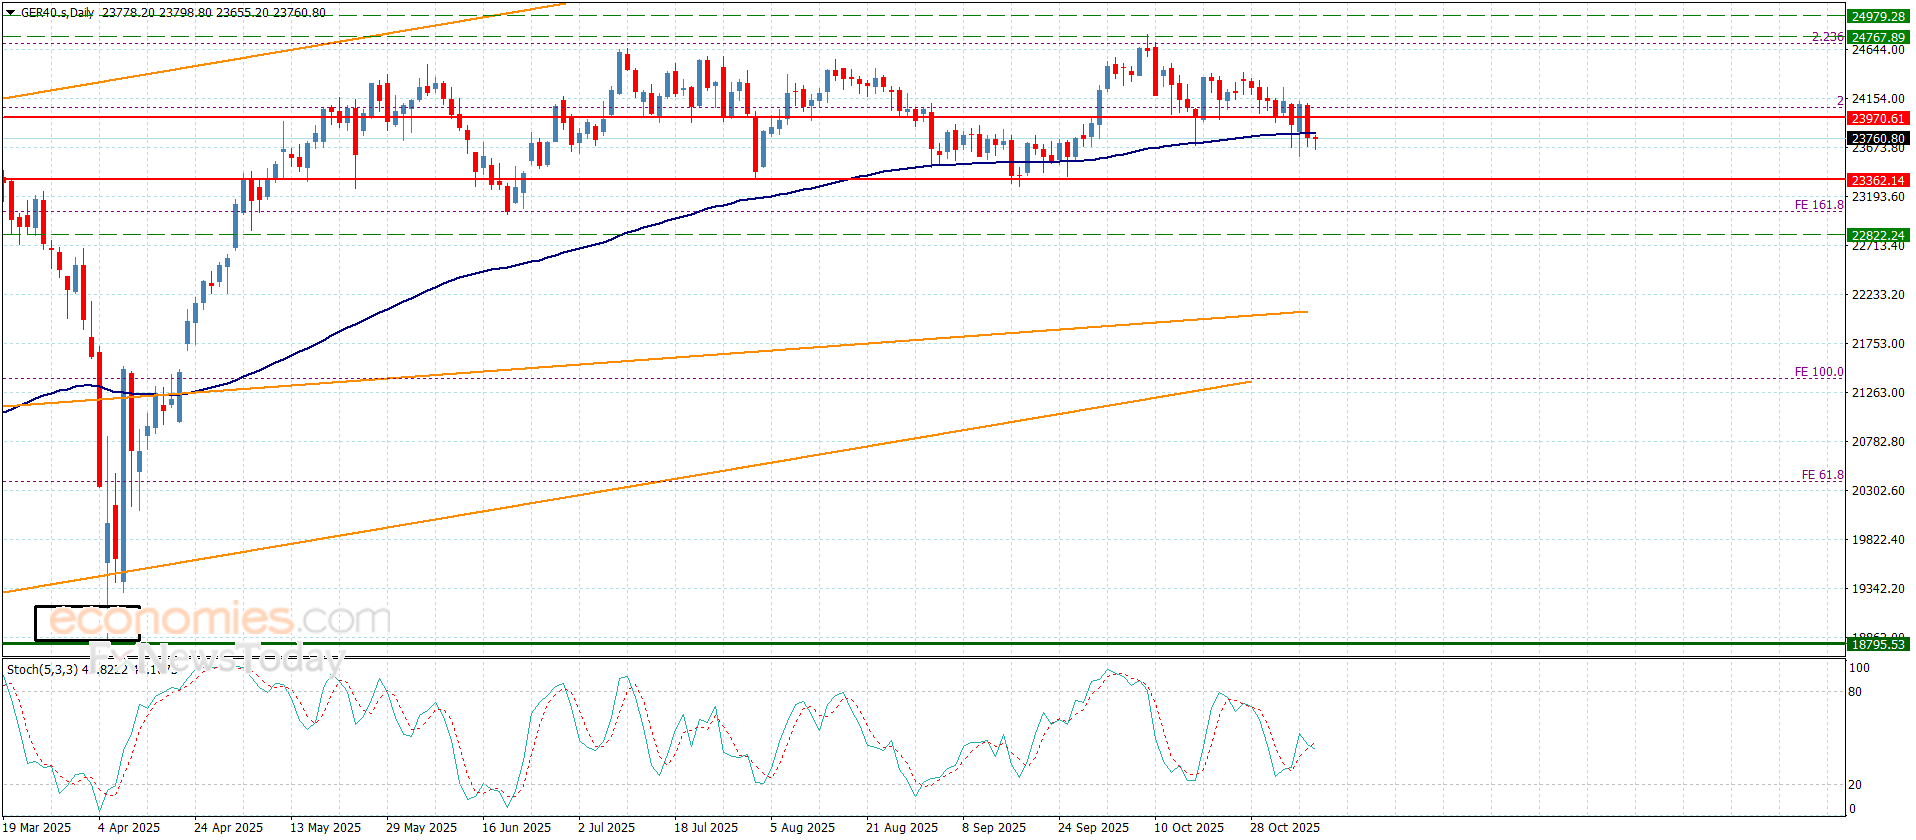The width and height of the screenshot is (1916, 840).
Task: Click the economies.com watermark
Action: tap(220, 619)
